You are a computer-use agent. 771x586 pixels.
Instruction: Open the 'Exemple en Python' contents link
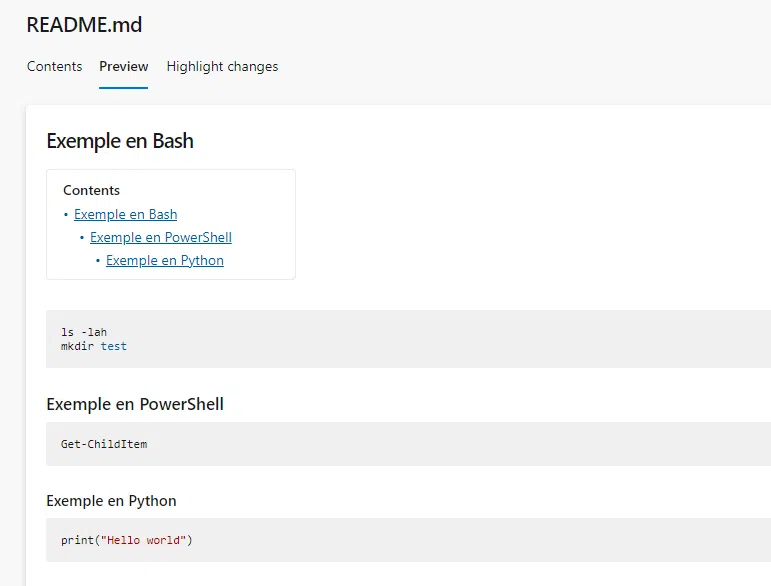164,260
